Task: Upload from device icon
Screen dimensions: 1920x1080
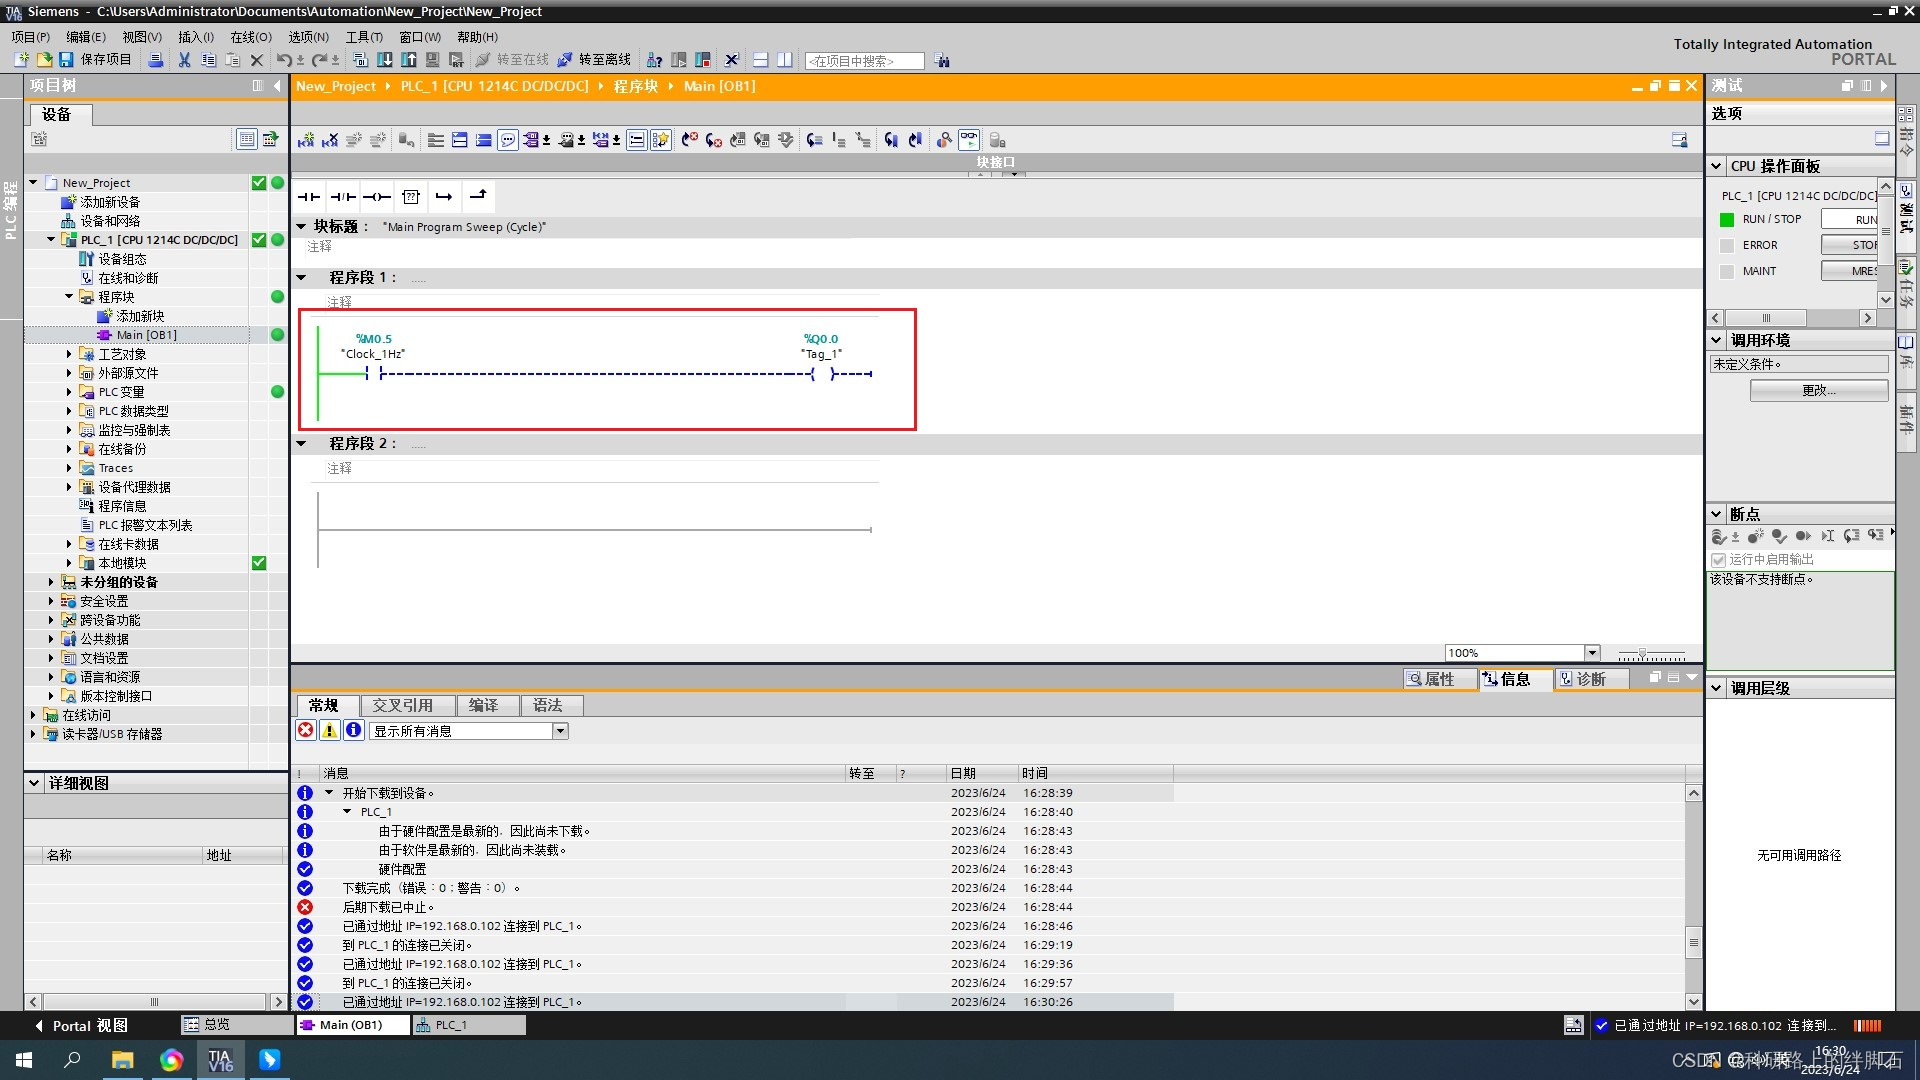Action: 409,60
